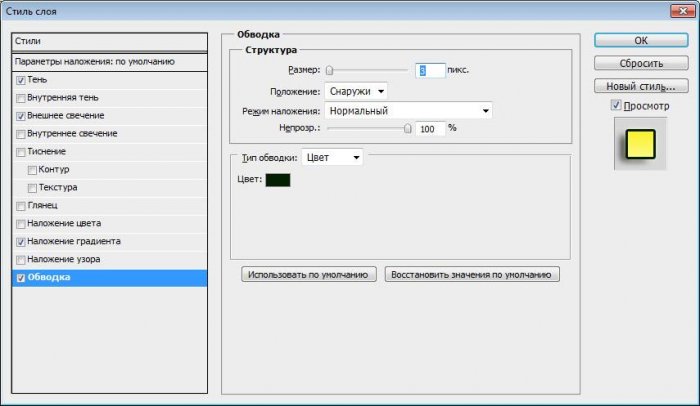The image size is (700, 406).
Task: Open the Положение dropdown set to Снаружи
Action: click(x=357, y=91)
